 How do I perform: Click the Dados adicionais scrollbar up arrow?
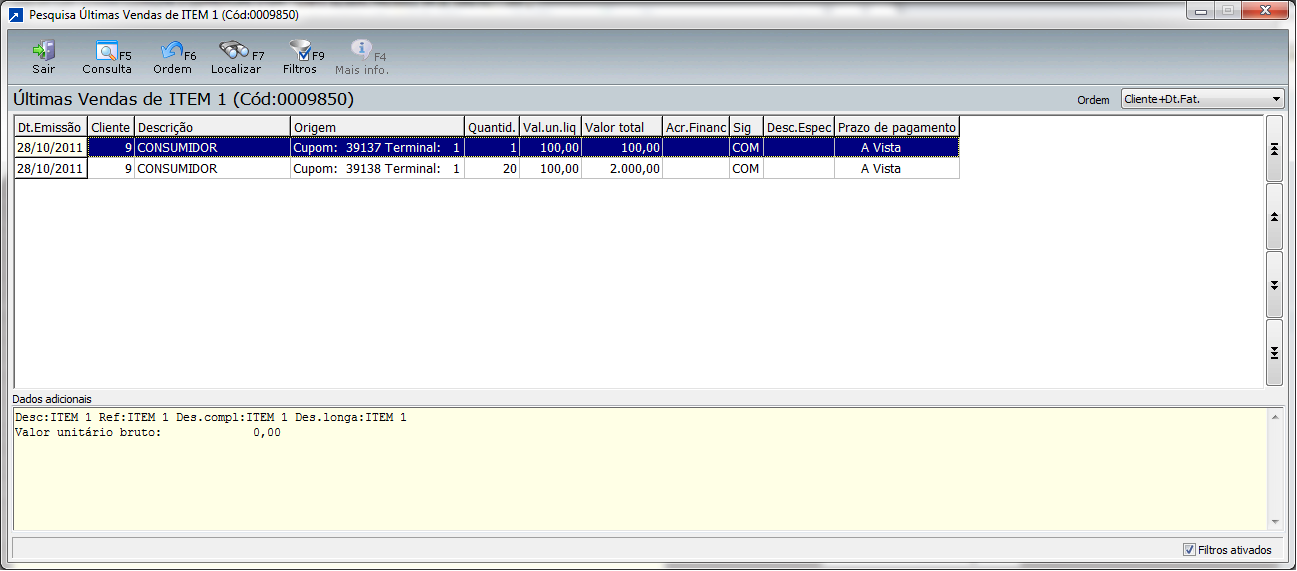click(1275, 415)
